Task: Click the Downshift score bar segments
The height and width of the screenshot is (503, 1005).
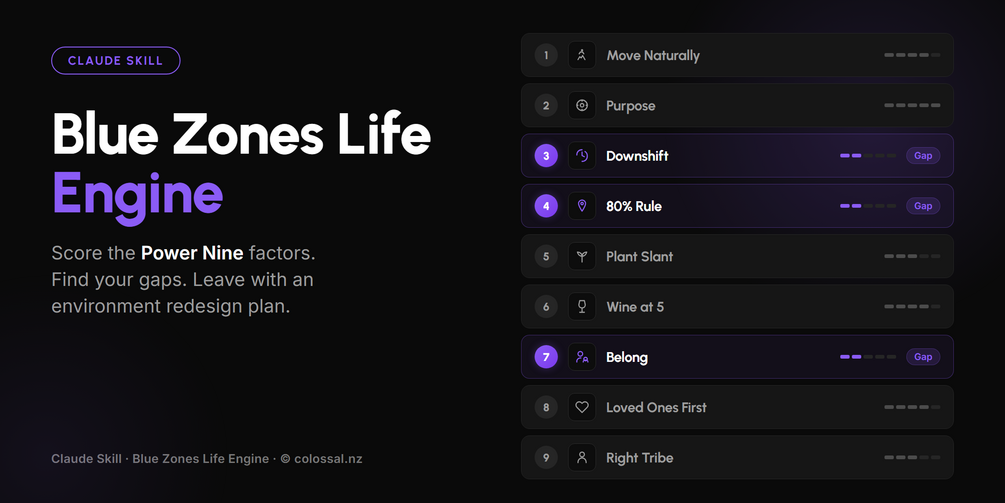Action: [x=868, y=156]
